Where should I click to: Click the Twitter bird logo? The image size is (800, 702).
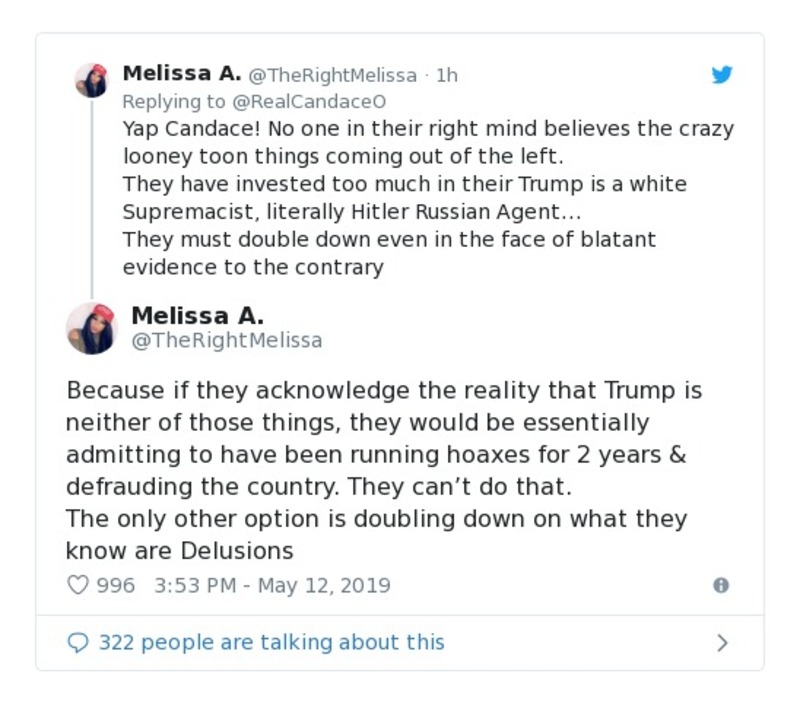click(721, 75)
